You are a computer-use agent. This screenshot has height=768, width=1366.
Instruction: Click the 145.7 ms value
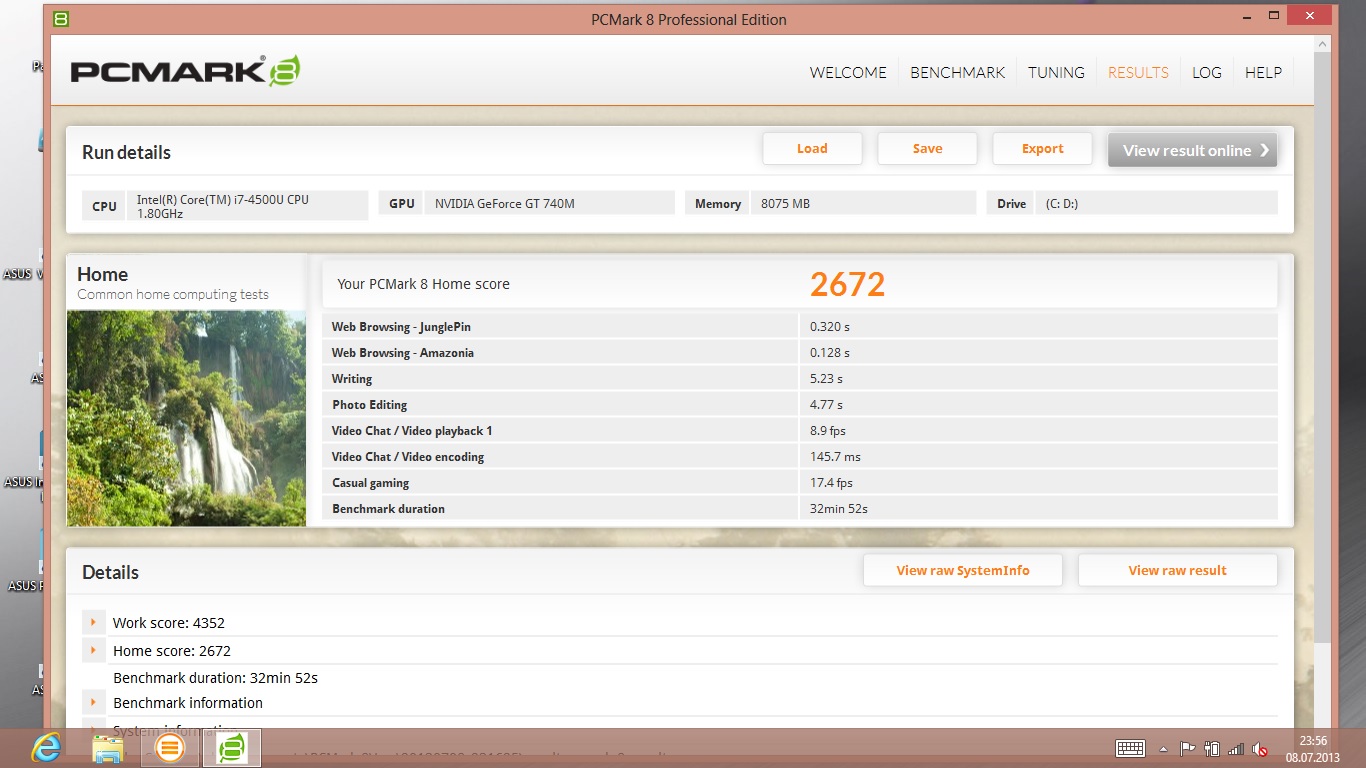pyautogui.click(x=835, y=456)
